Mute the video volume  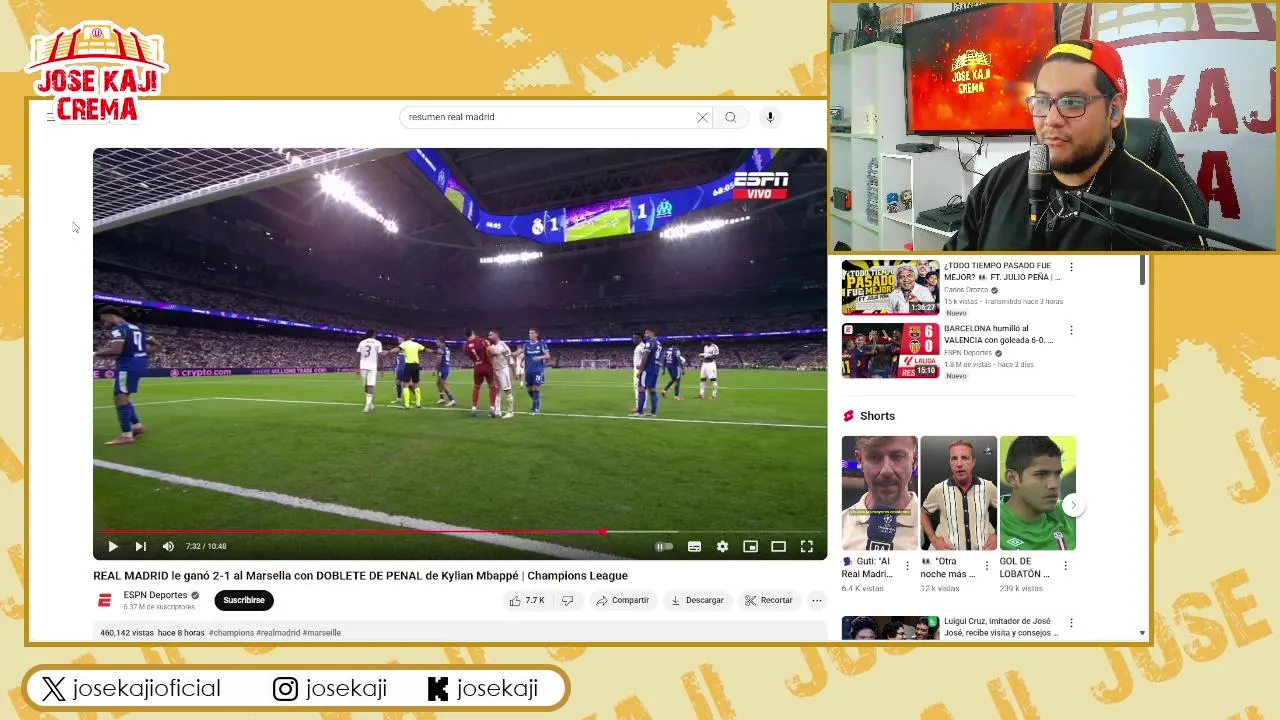pos(168,546)
